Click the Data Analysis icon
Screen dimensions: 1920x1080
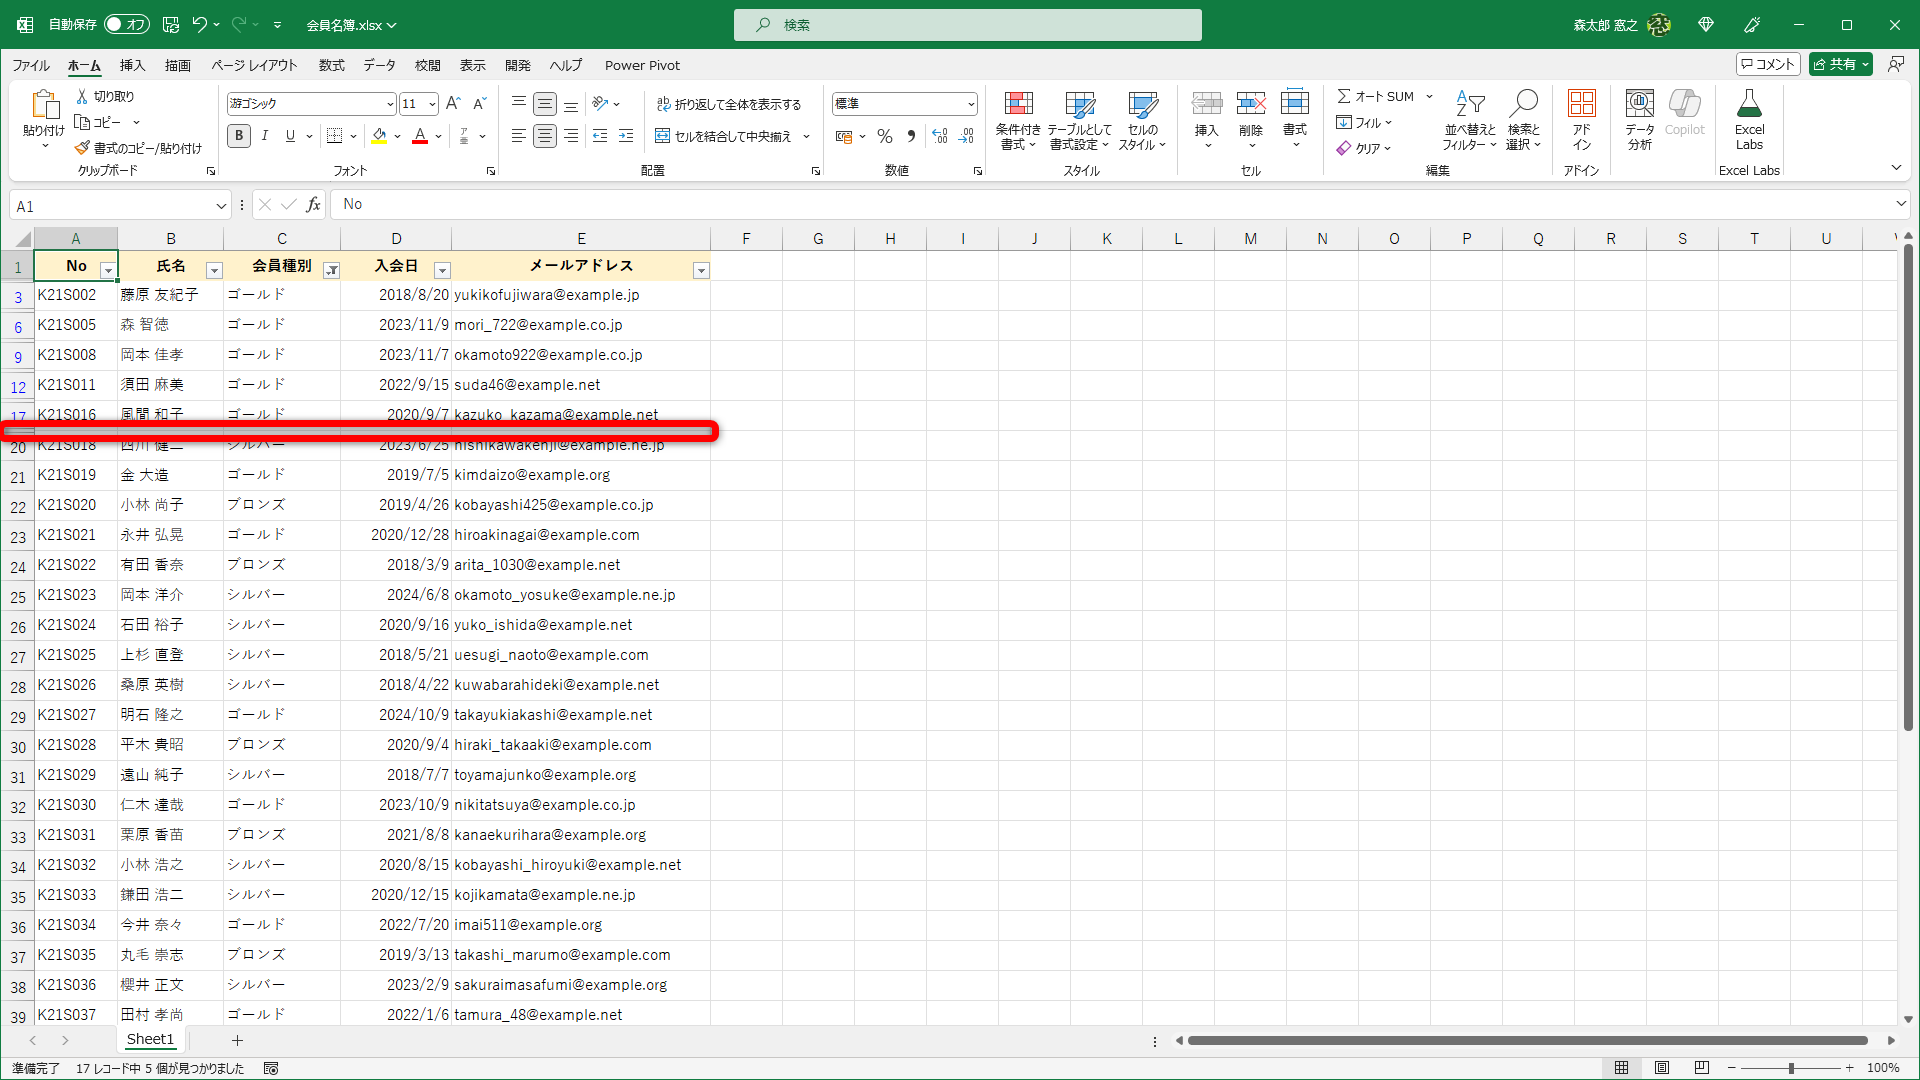[x=1639, y=105]
